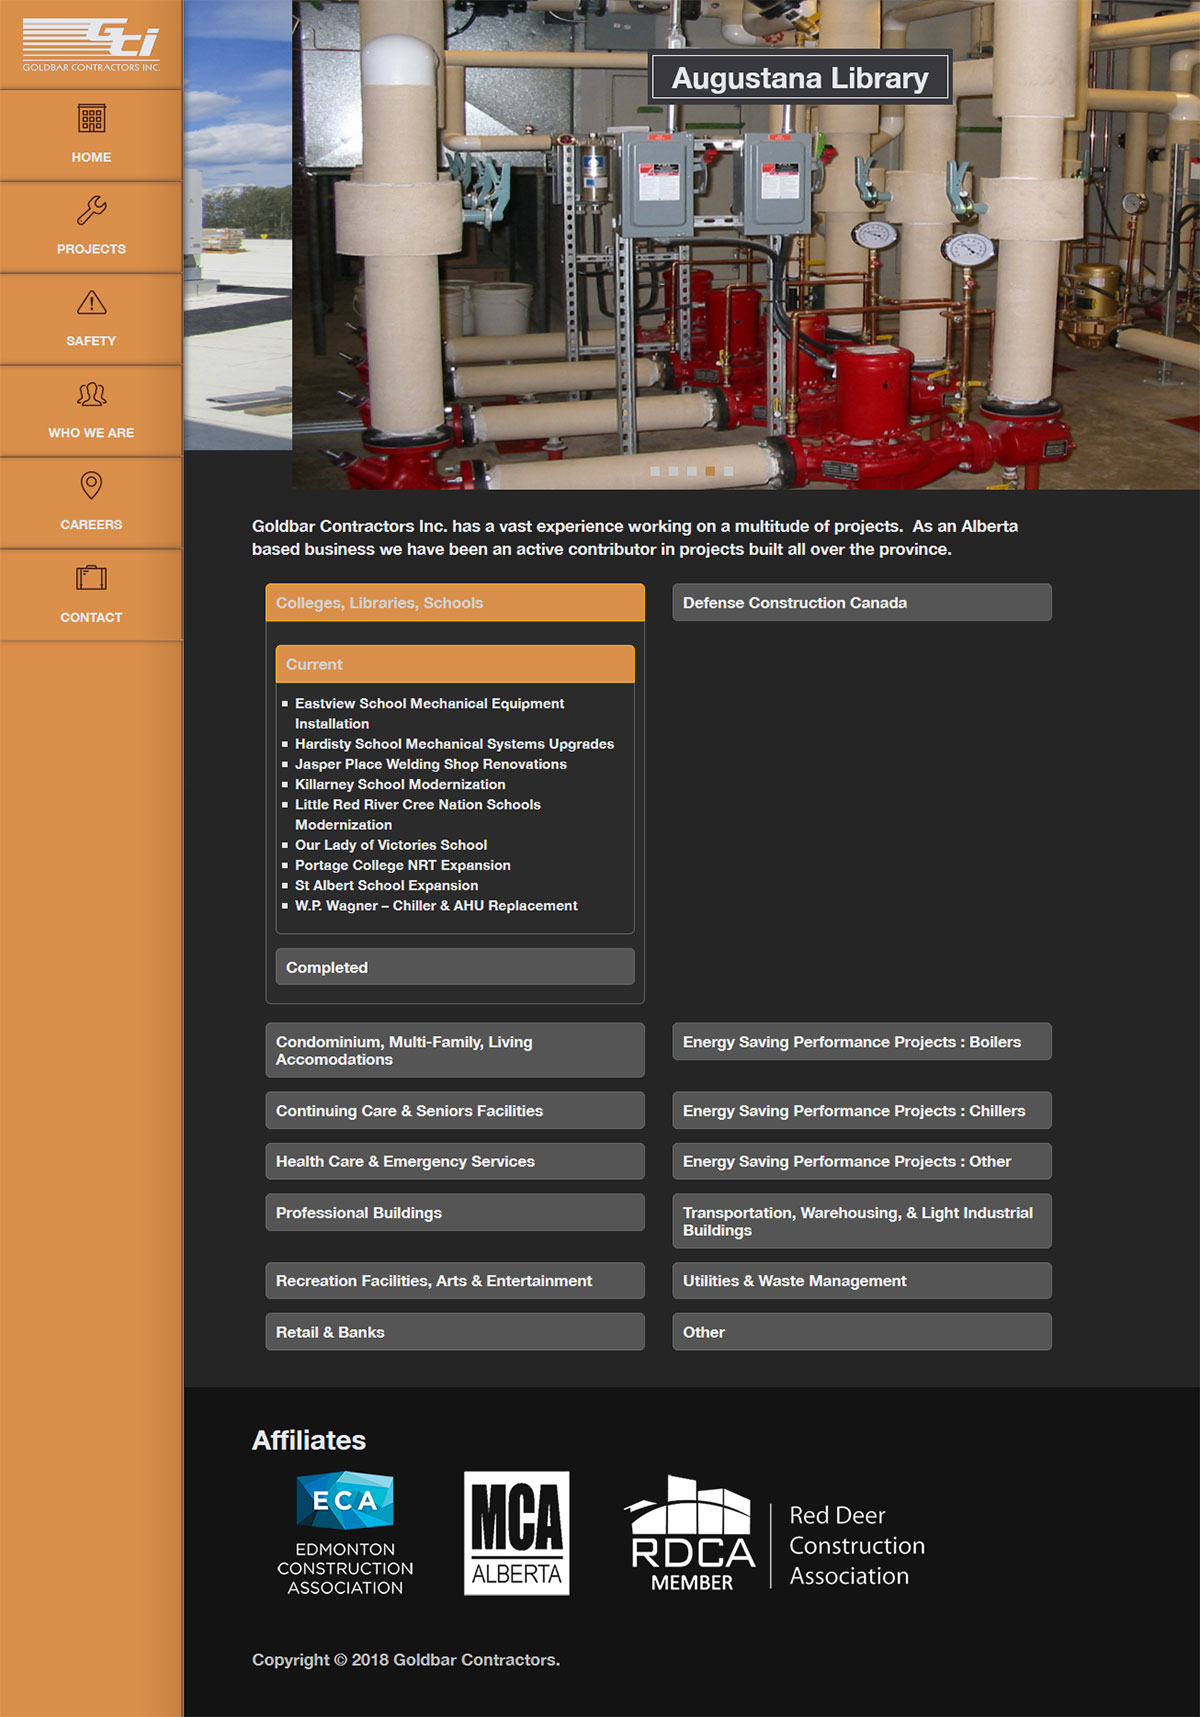Click the Goldbar Contractors logo
This screenshot has width=1200, height=1717.
[x=91, y=45]
